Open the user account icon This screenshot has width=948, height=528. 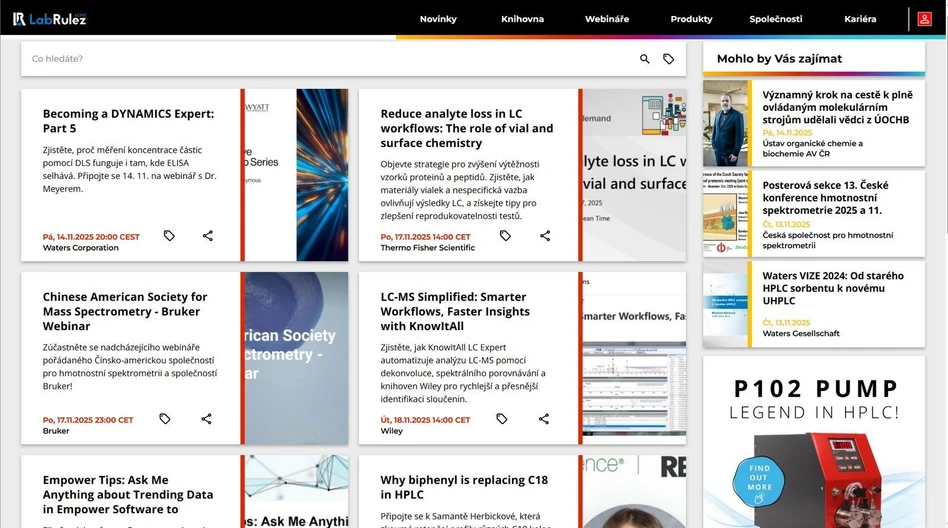tap(924, 19)
